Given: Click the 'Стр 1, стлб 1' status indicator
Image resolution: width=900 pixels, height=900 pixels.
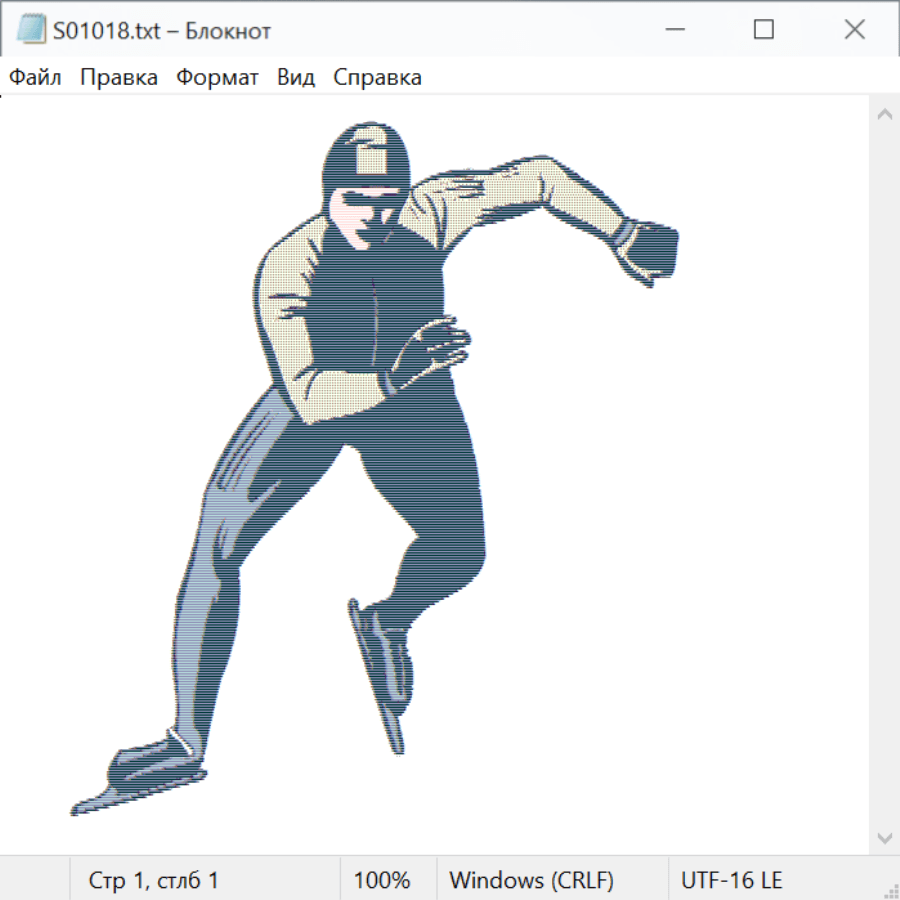Looking at the screenshot, I should (154, 880).
